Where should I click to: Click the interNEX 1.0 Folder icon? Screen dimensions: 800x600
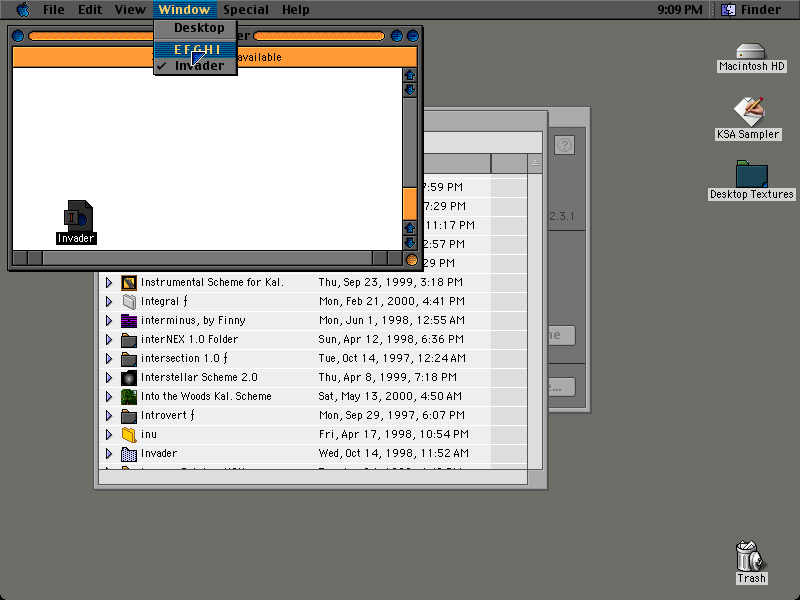129,339
